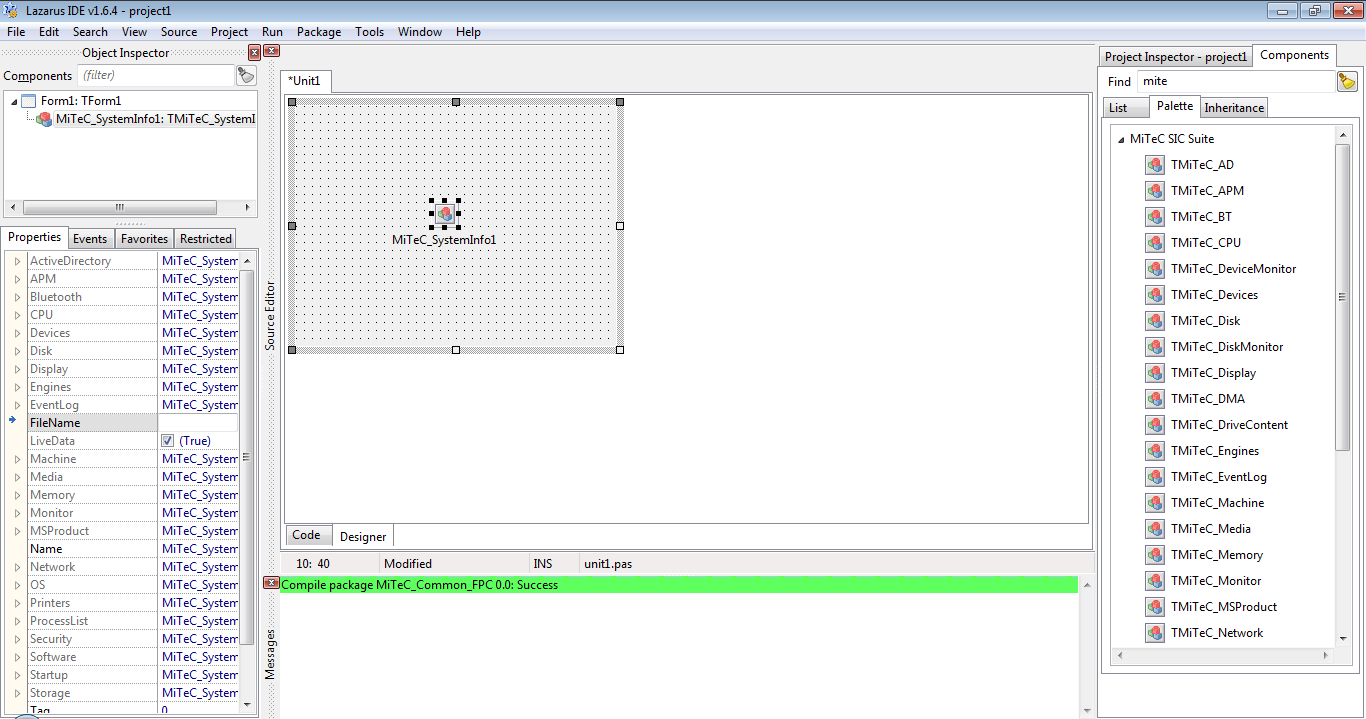Viewport: 1366px width, 719px height.
Task: Expand the Bluetooth property
Action: [17, 297]
